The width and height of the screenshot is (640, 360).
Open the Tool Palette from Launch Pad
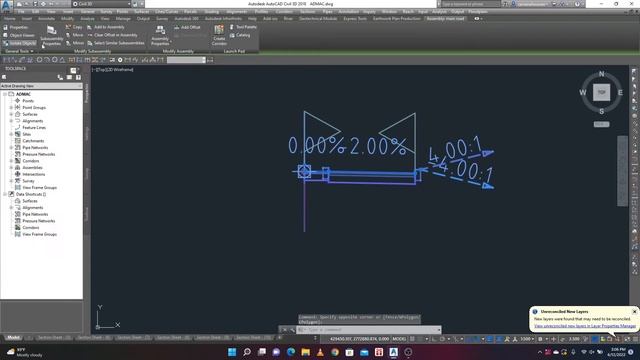click(243, 27)
